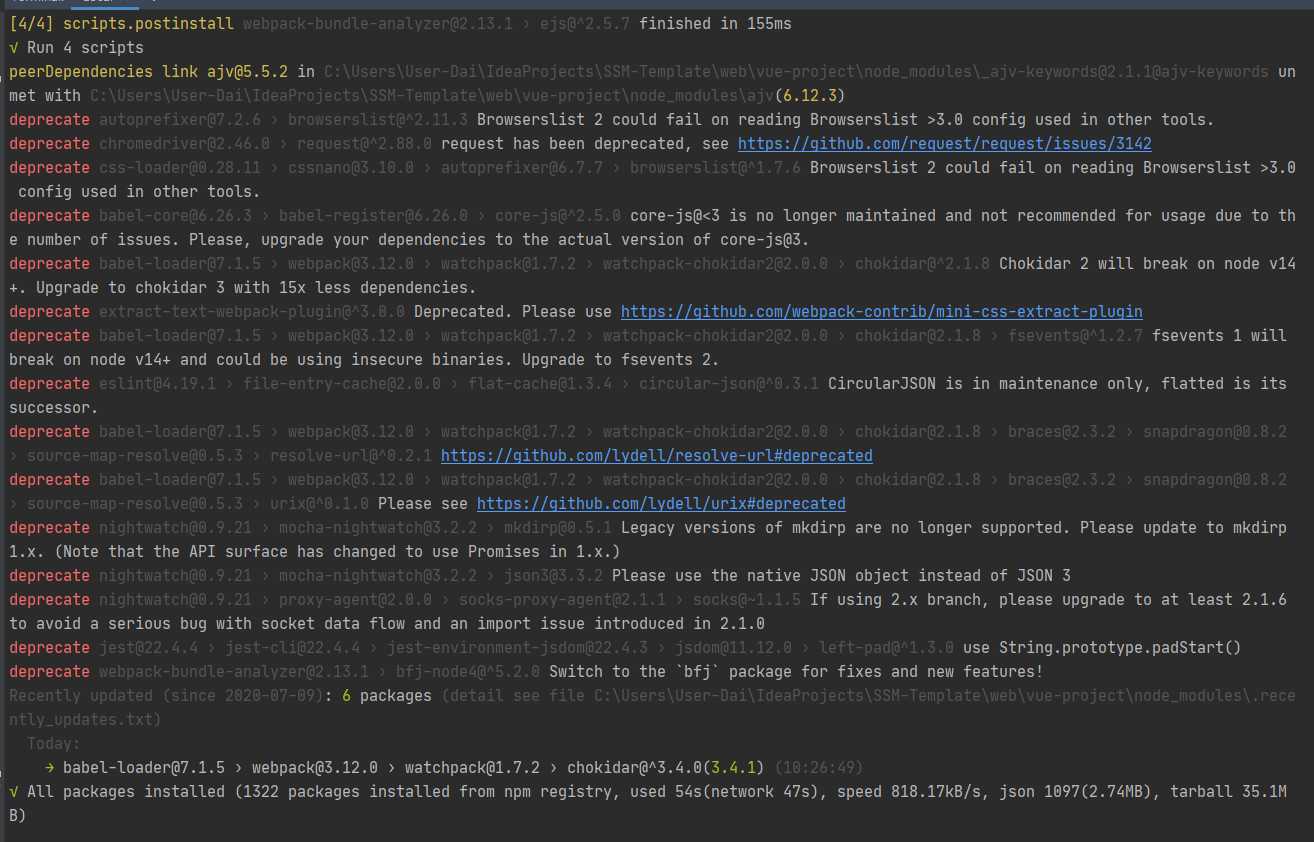Click the ajv version '(6.12.3)' text
This screenshot has width=1314, height=842.
pos(810,96)
